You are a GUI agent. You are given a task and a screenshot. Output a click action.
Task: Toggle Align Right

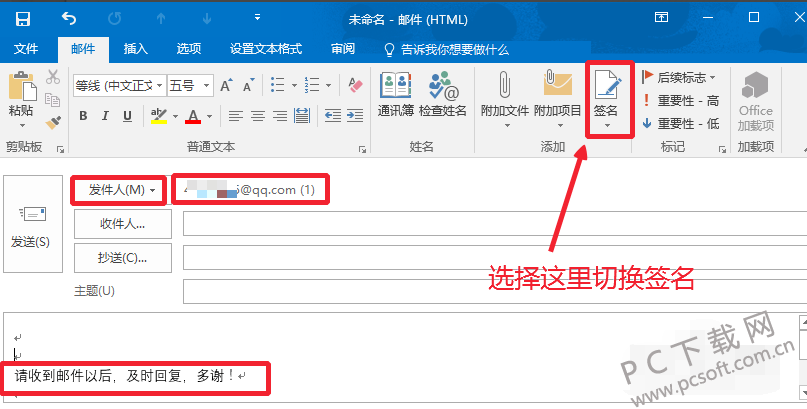coord(280,116)
